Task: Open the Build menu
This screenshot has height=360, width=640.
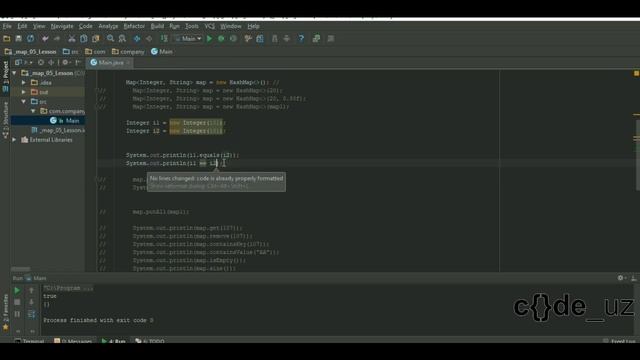Action: click(157, 26)
